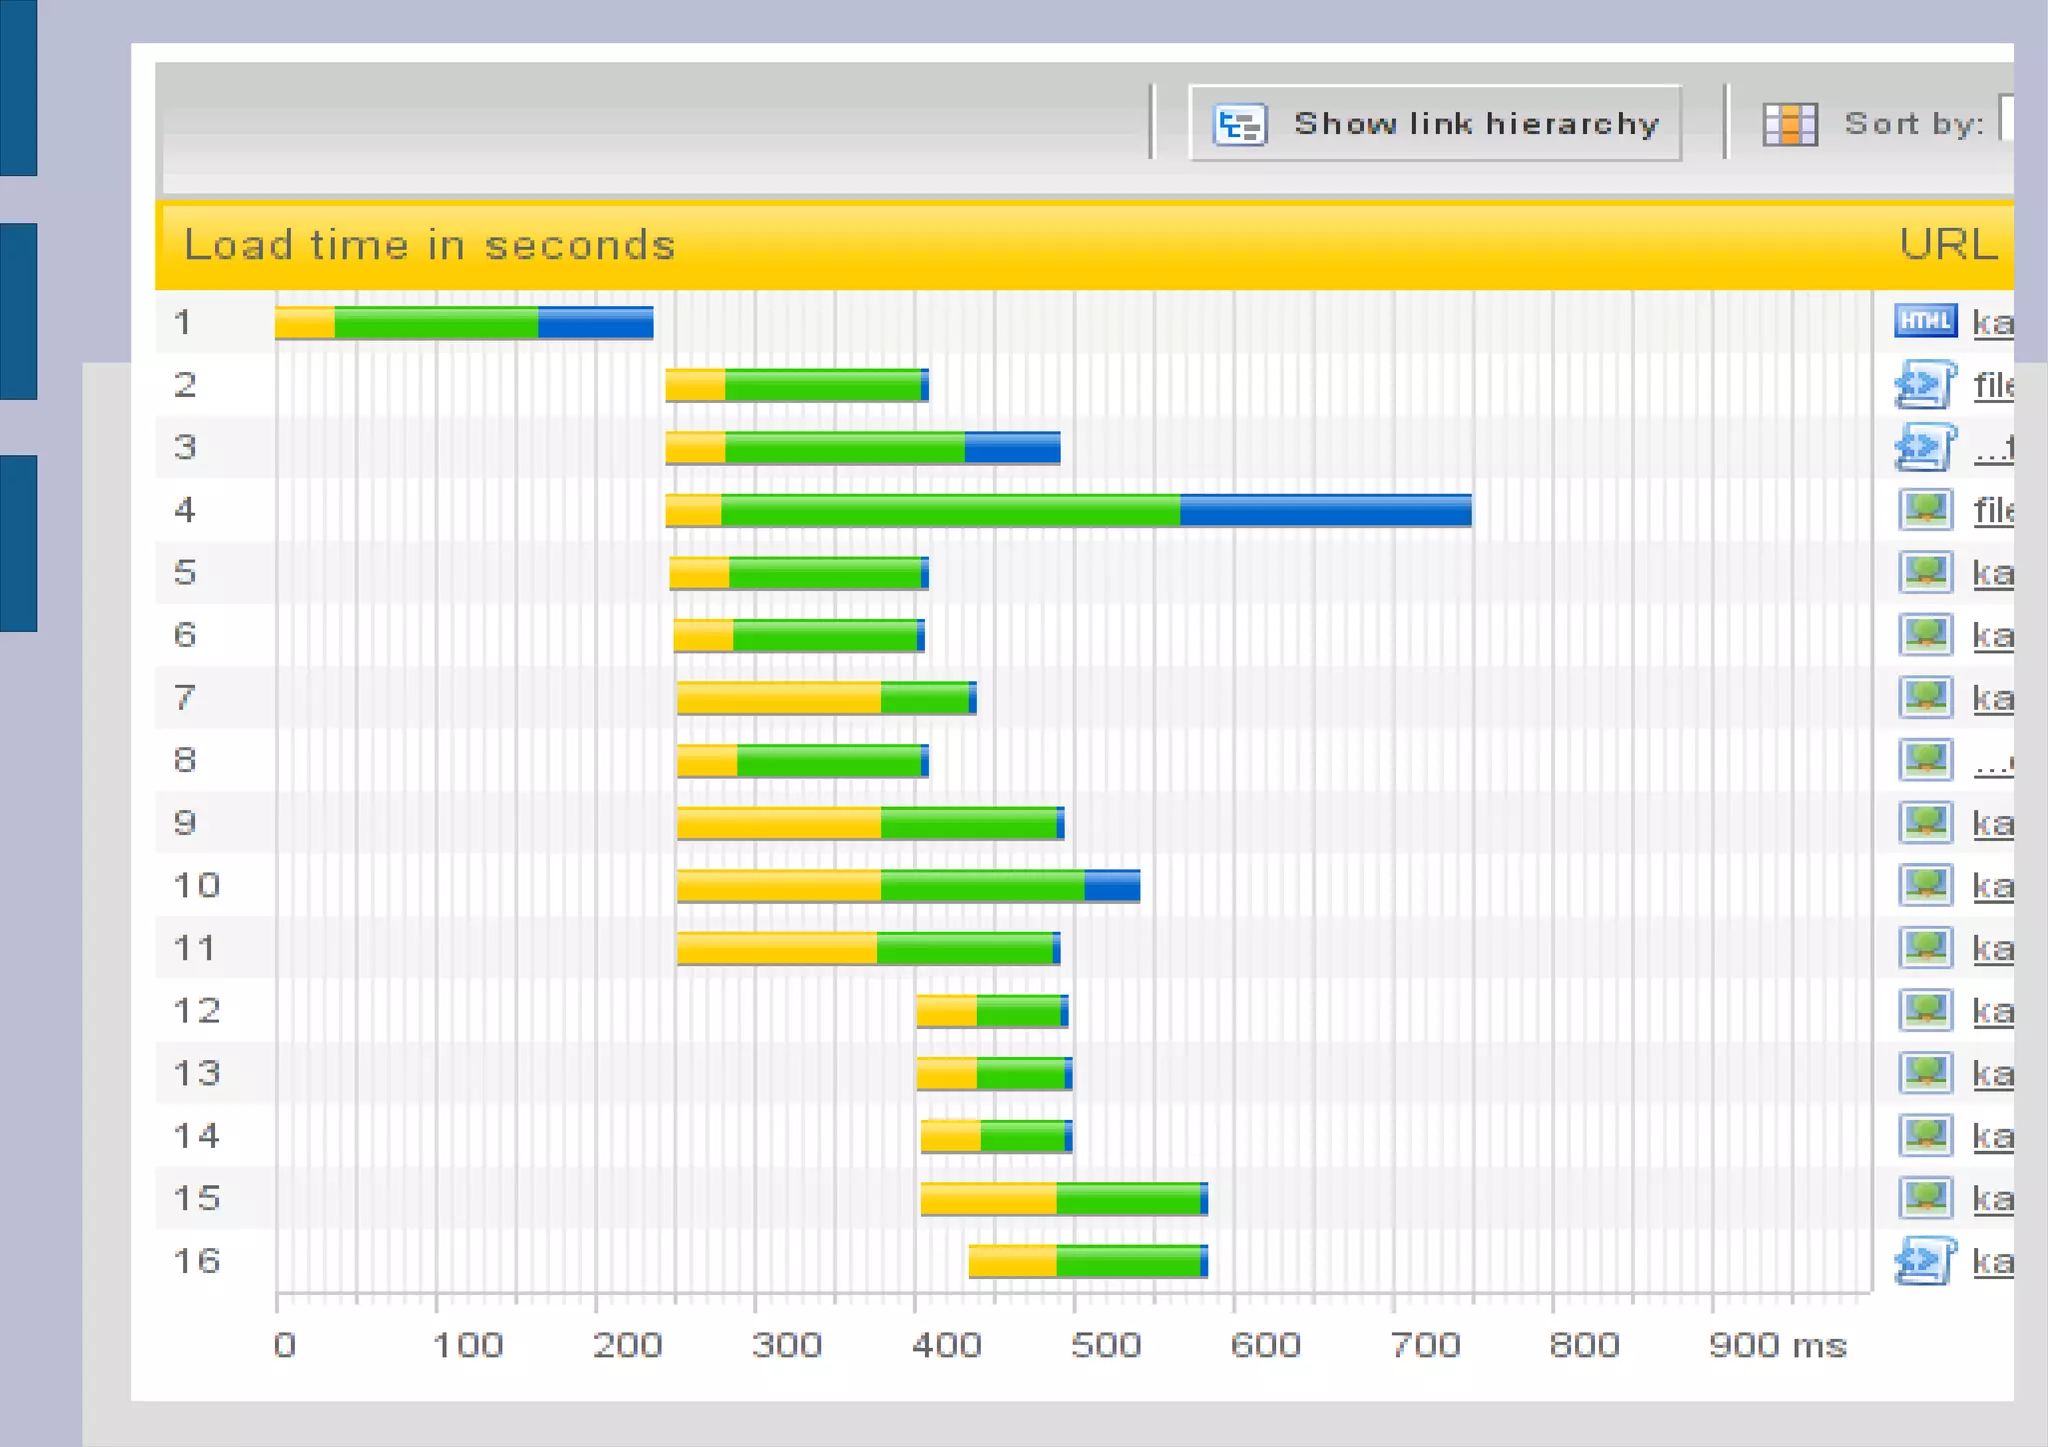Click the image icon in row 12
The width and height of the screenshot is (2048, 1447).
1925,1010
